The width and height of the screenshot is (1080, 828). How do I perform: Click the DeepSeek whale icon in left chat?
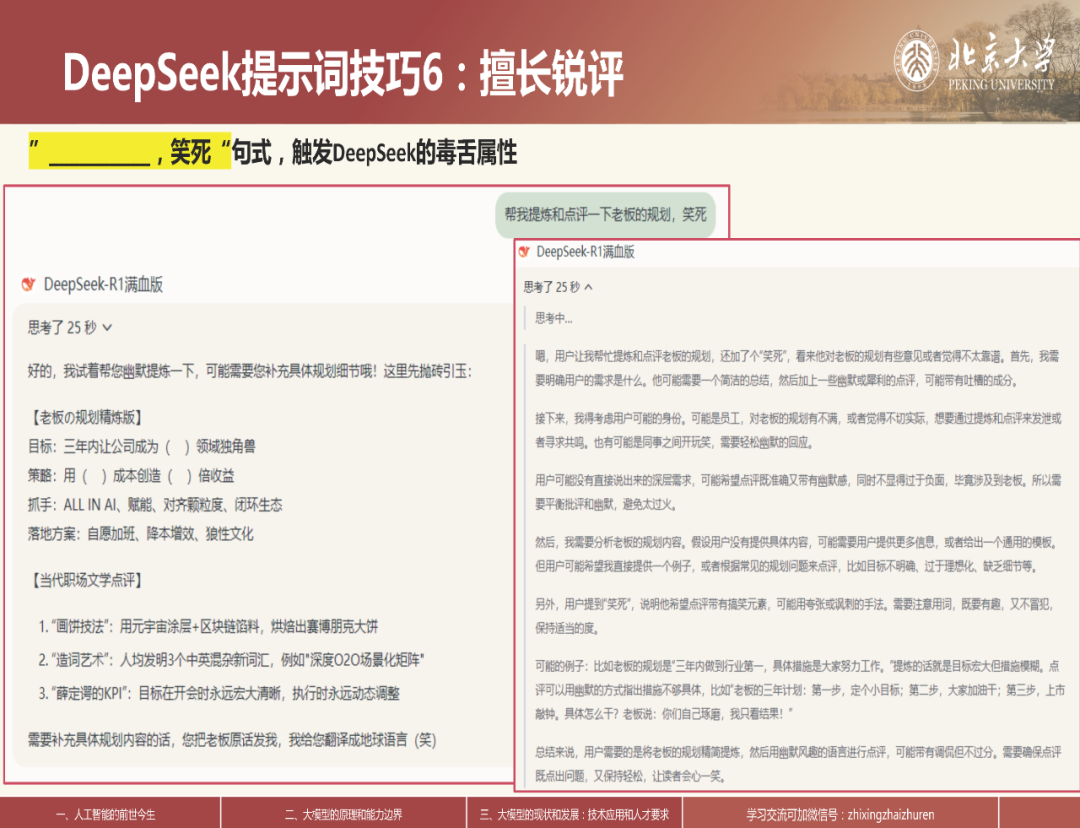[28, 285]
